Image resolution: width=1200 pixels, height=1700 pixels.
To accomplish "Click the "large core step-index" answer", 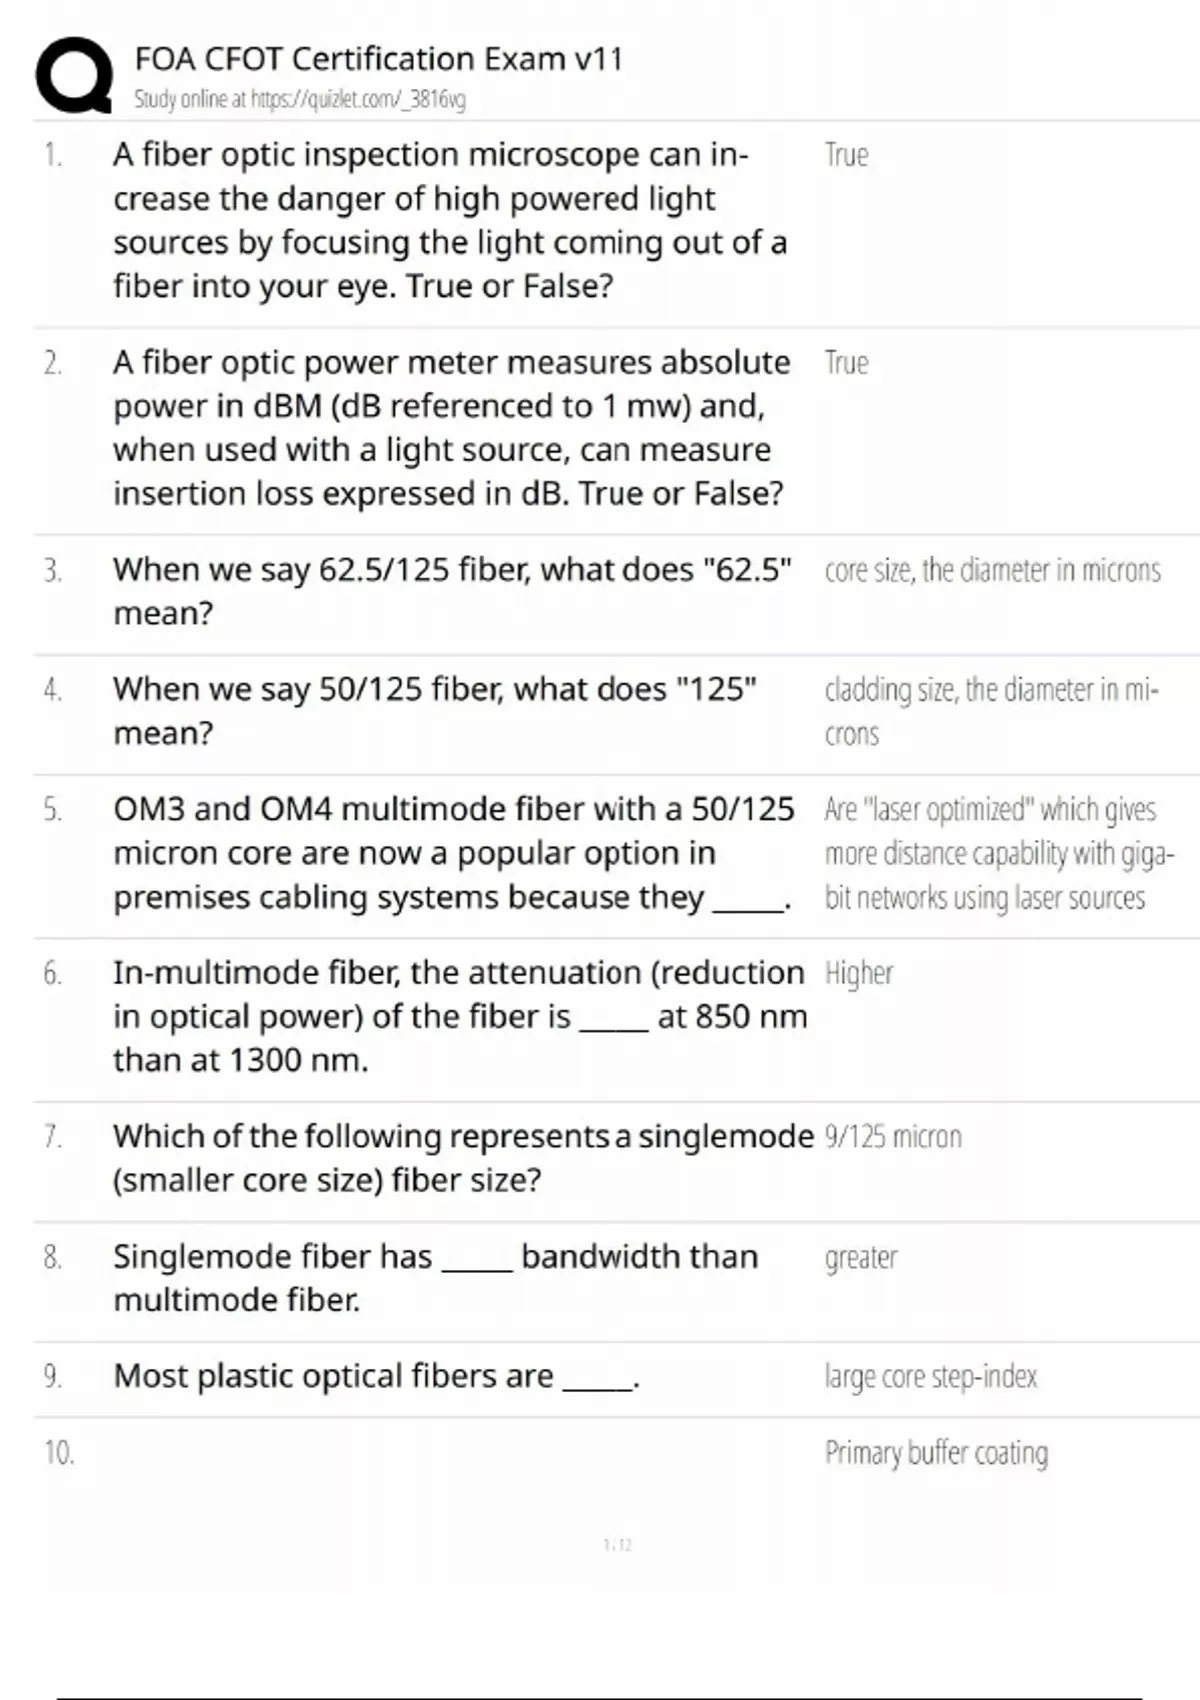I will point(930,1377).
